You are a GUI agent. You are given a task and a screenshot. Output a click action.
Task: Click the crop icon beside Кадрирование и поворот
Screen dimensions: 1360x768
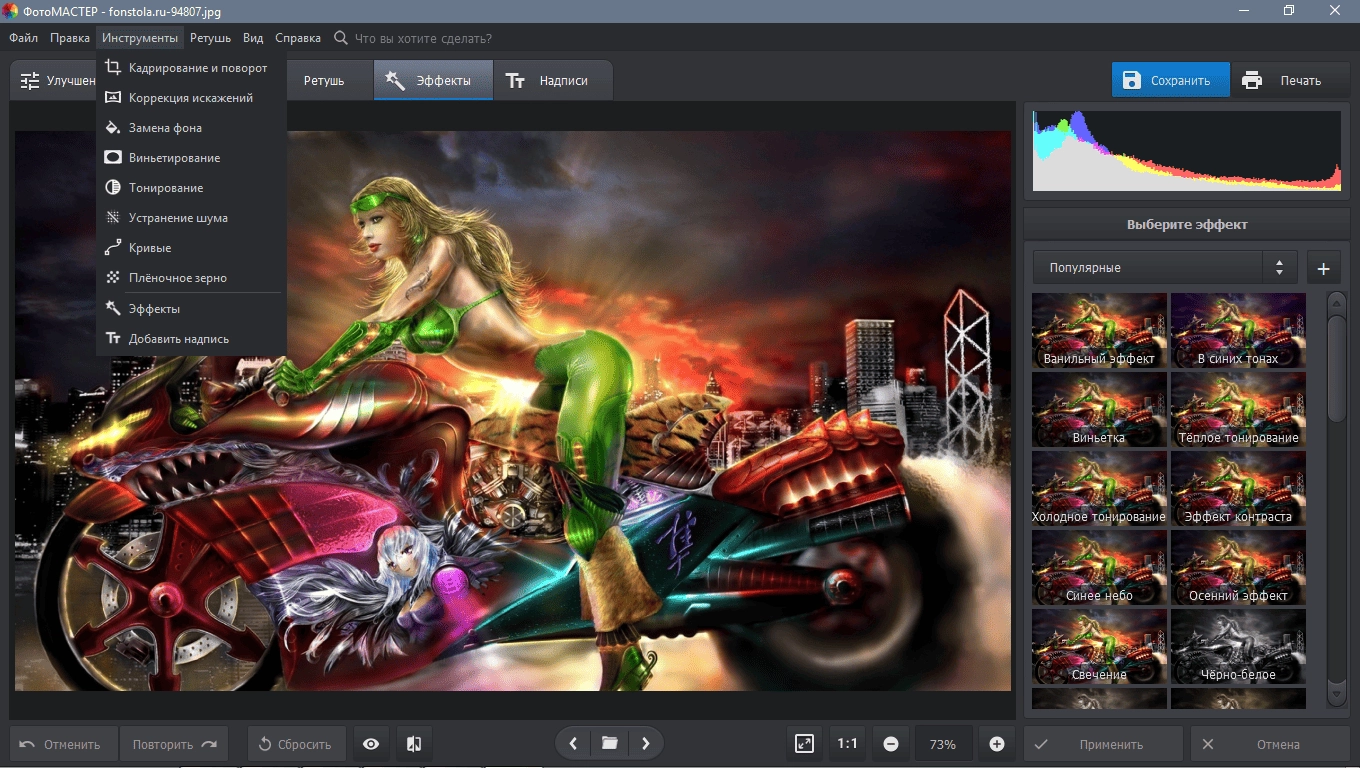click(x=113, y=68)
